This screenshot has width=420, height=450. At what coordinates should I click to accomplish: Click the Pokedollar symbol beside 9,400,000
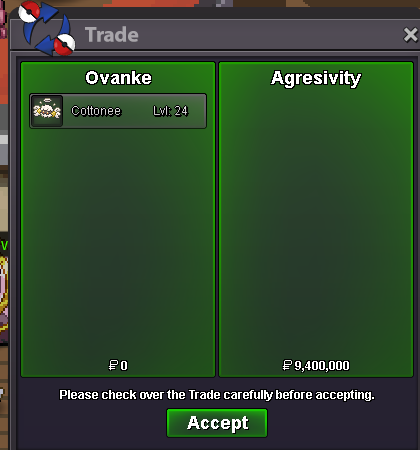(x=287, y=365)
